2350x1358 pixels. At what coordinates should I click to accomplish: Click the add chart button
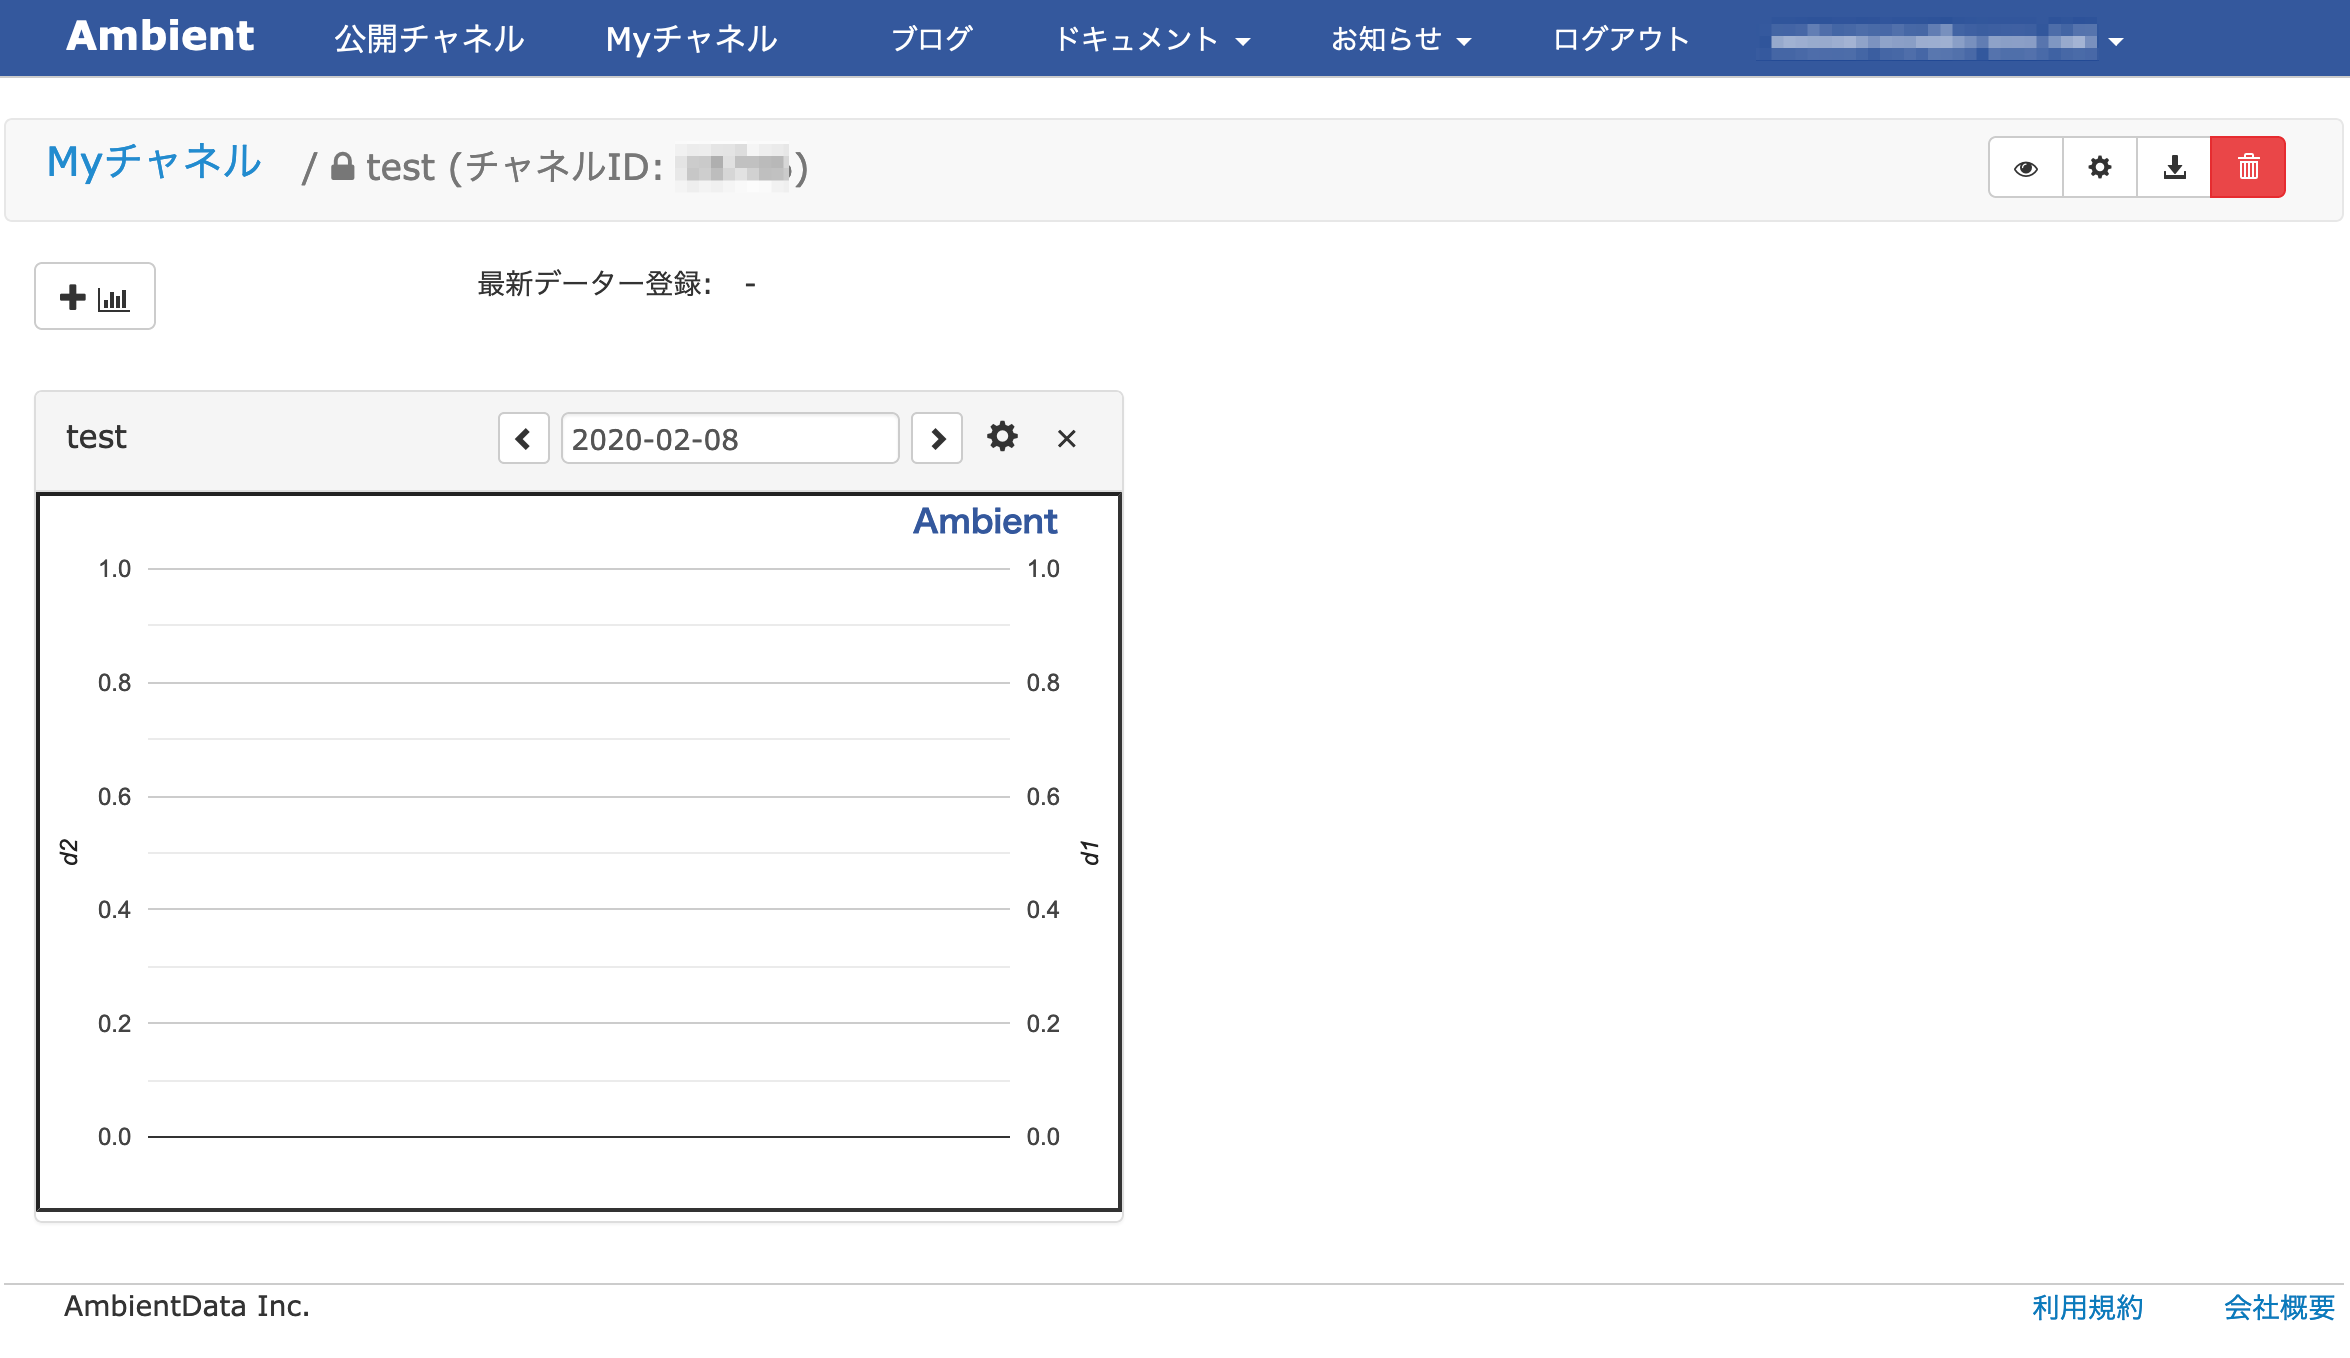[x=95, y=297]
